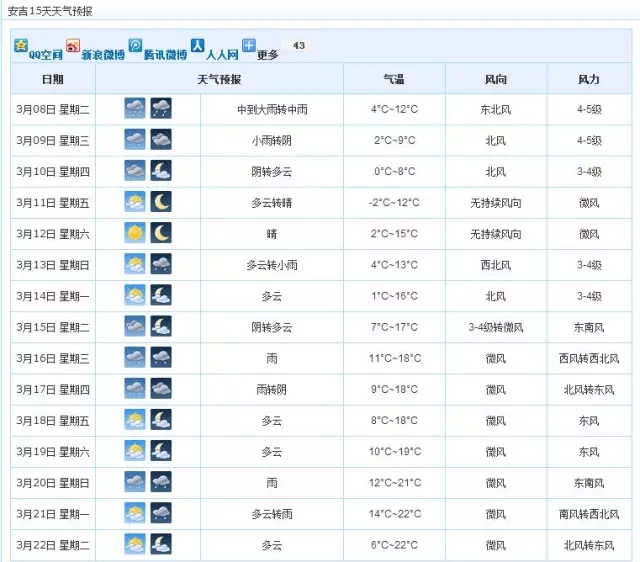Select the forecast text 小雨转阴
The height and width of the screenshot is (562, 640).
point(272,140)
